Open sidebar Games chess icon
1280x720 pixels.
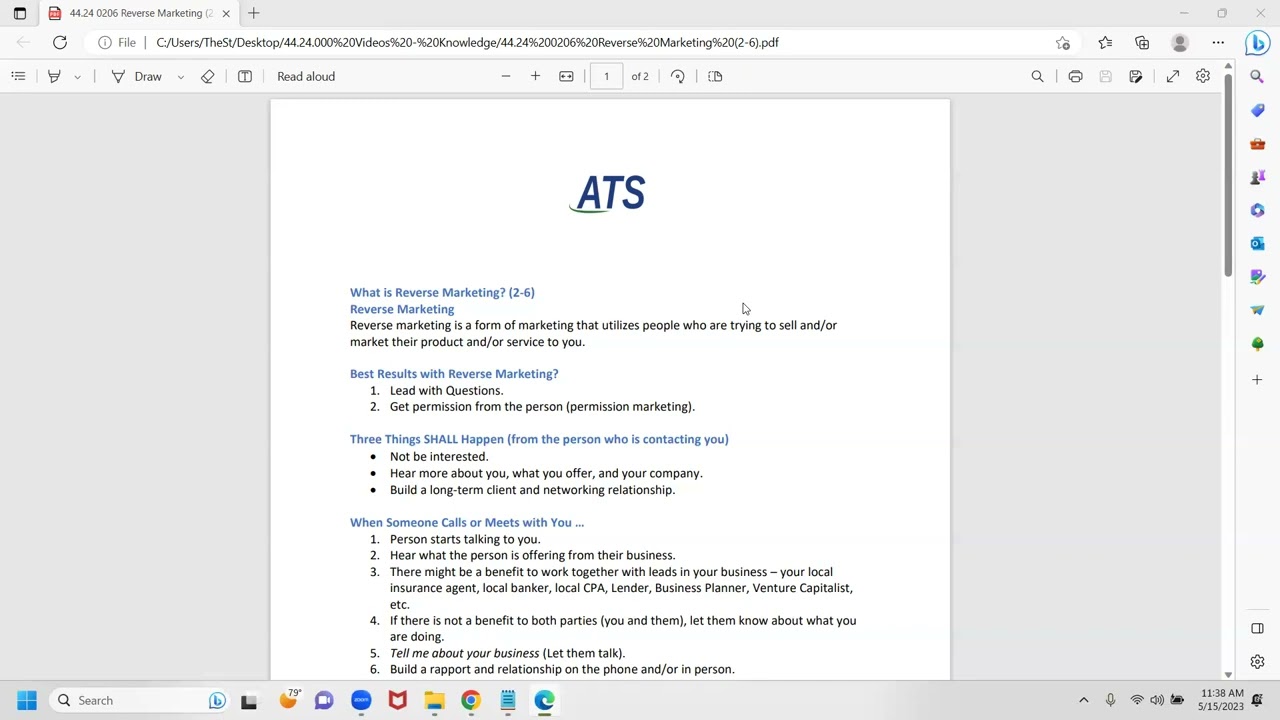(1257, 177)
